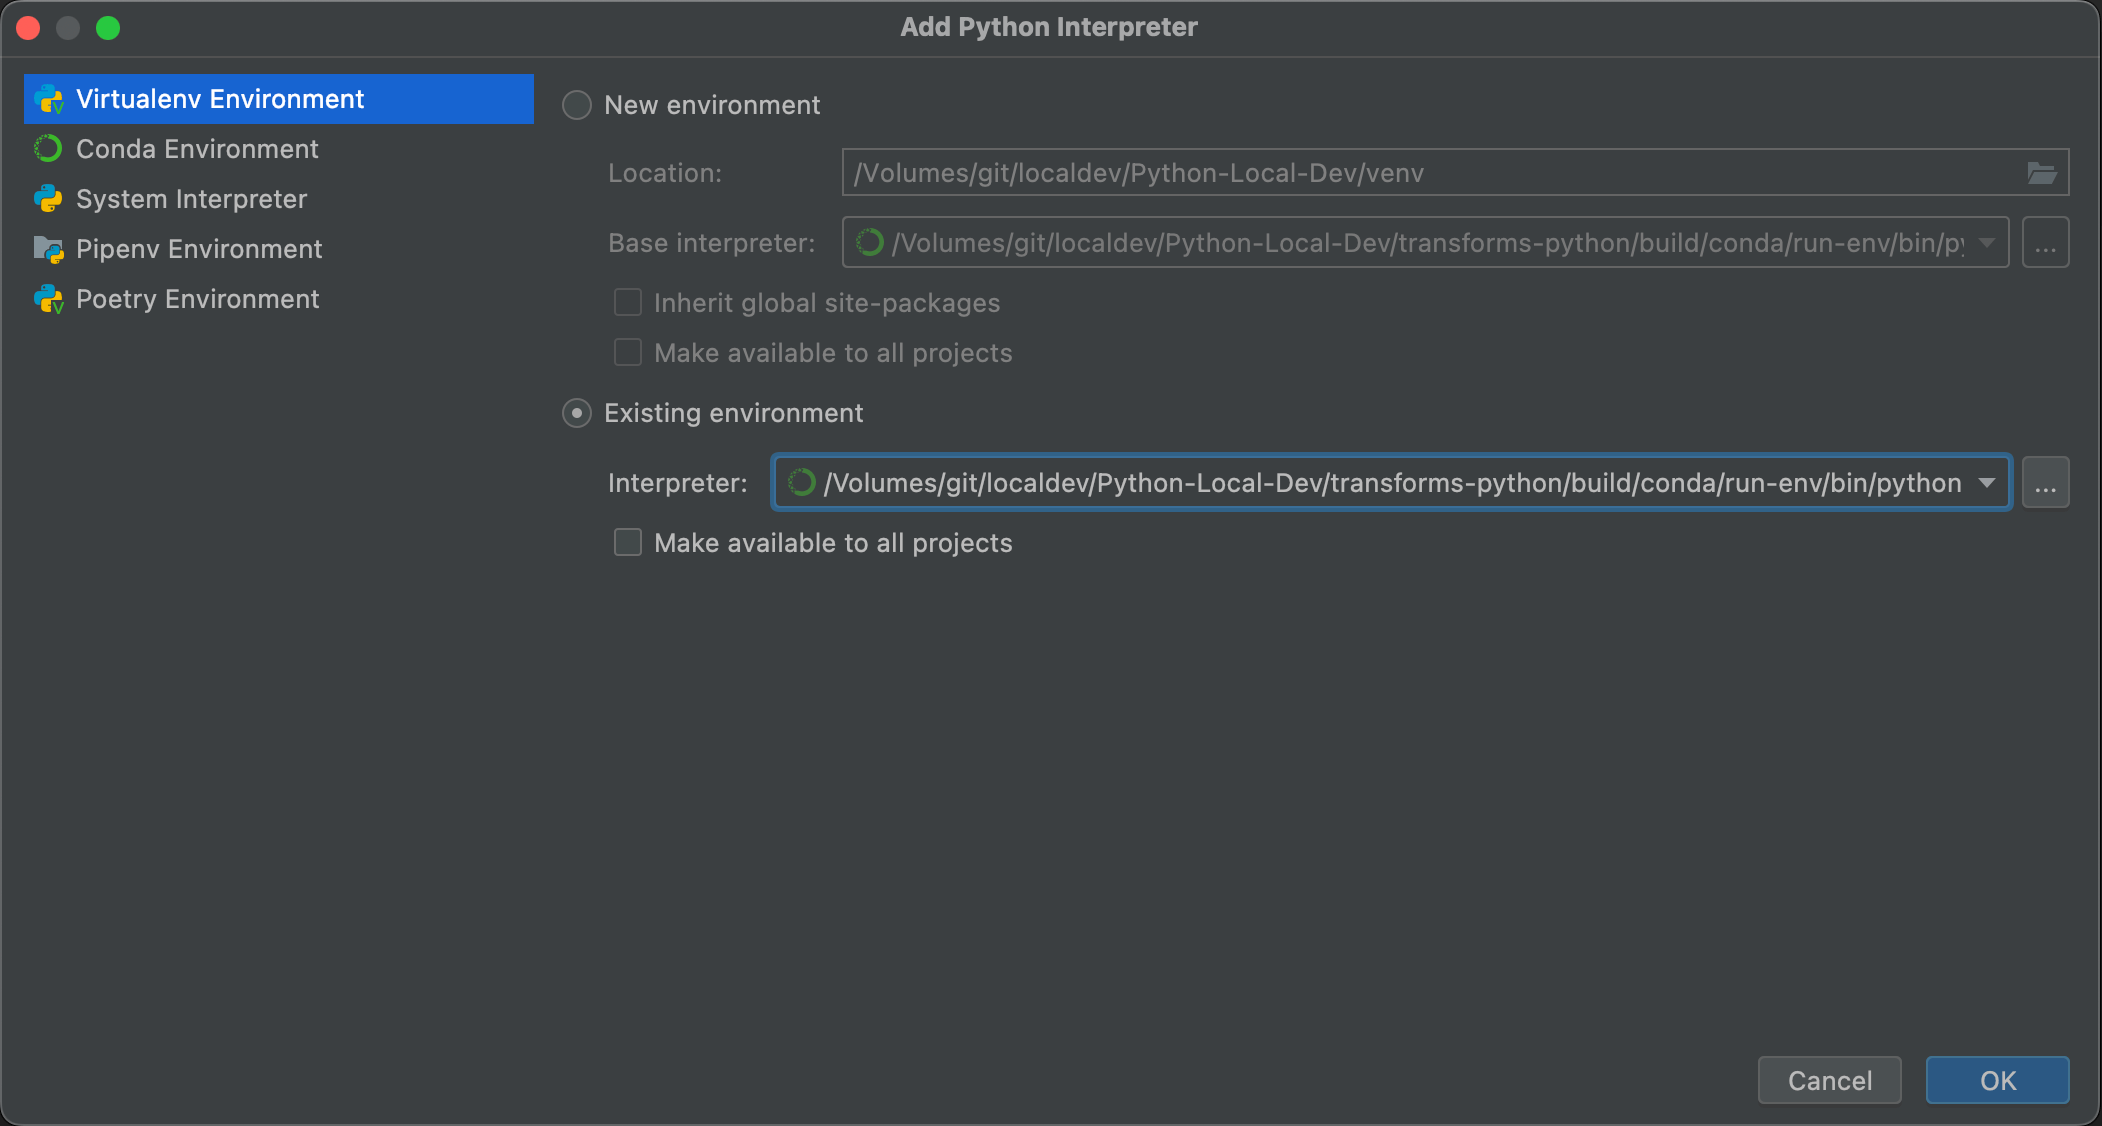Click the Pipenv Environment folder icon

48,248
